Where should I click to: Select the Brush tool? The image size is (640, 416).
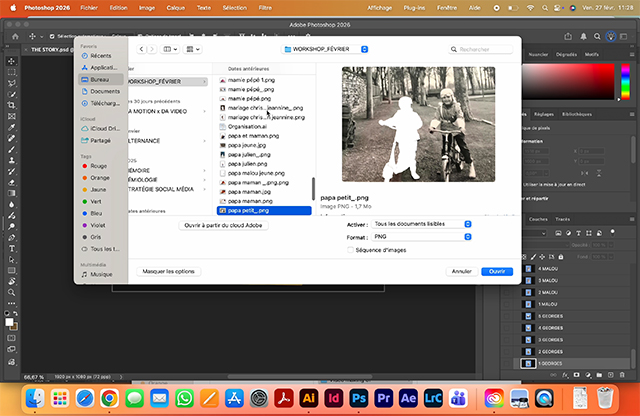[x=11, y=149]
